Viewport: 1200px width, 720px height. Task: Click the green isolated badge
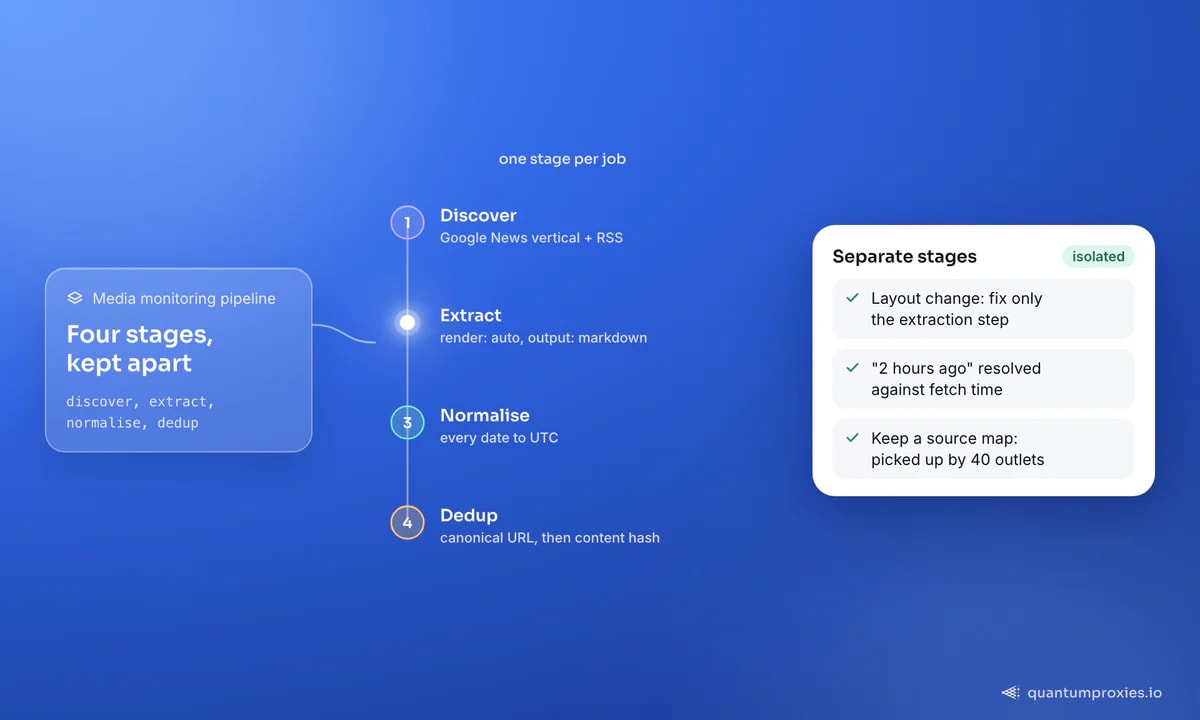point(1098,257)
